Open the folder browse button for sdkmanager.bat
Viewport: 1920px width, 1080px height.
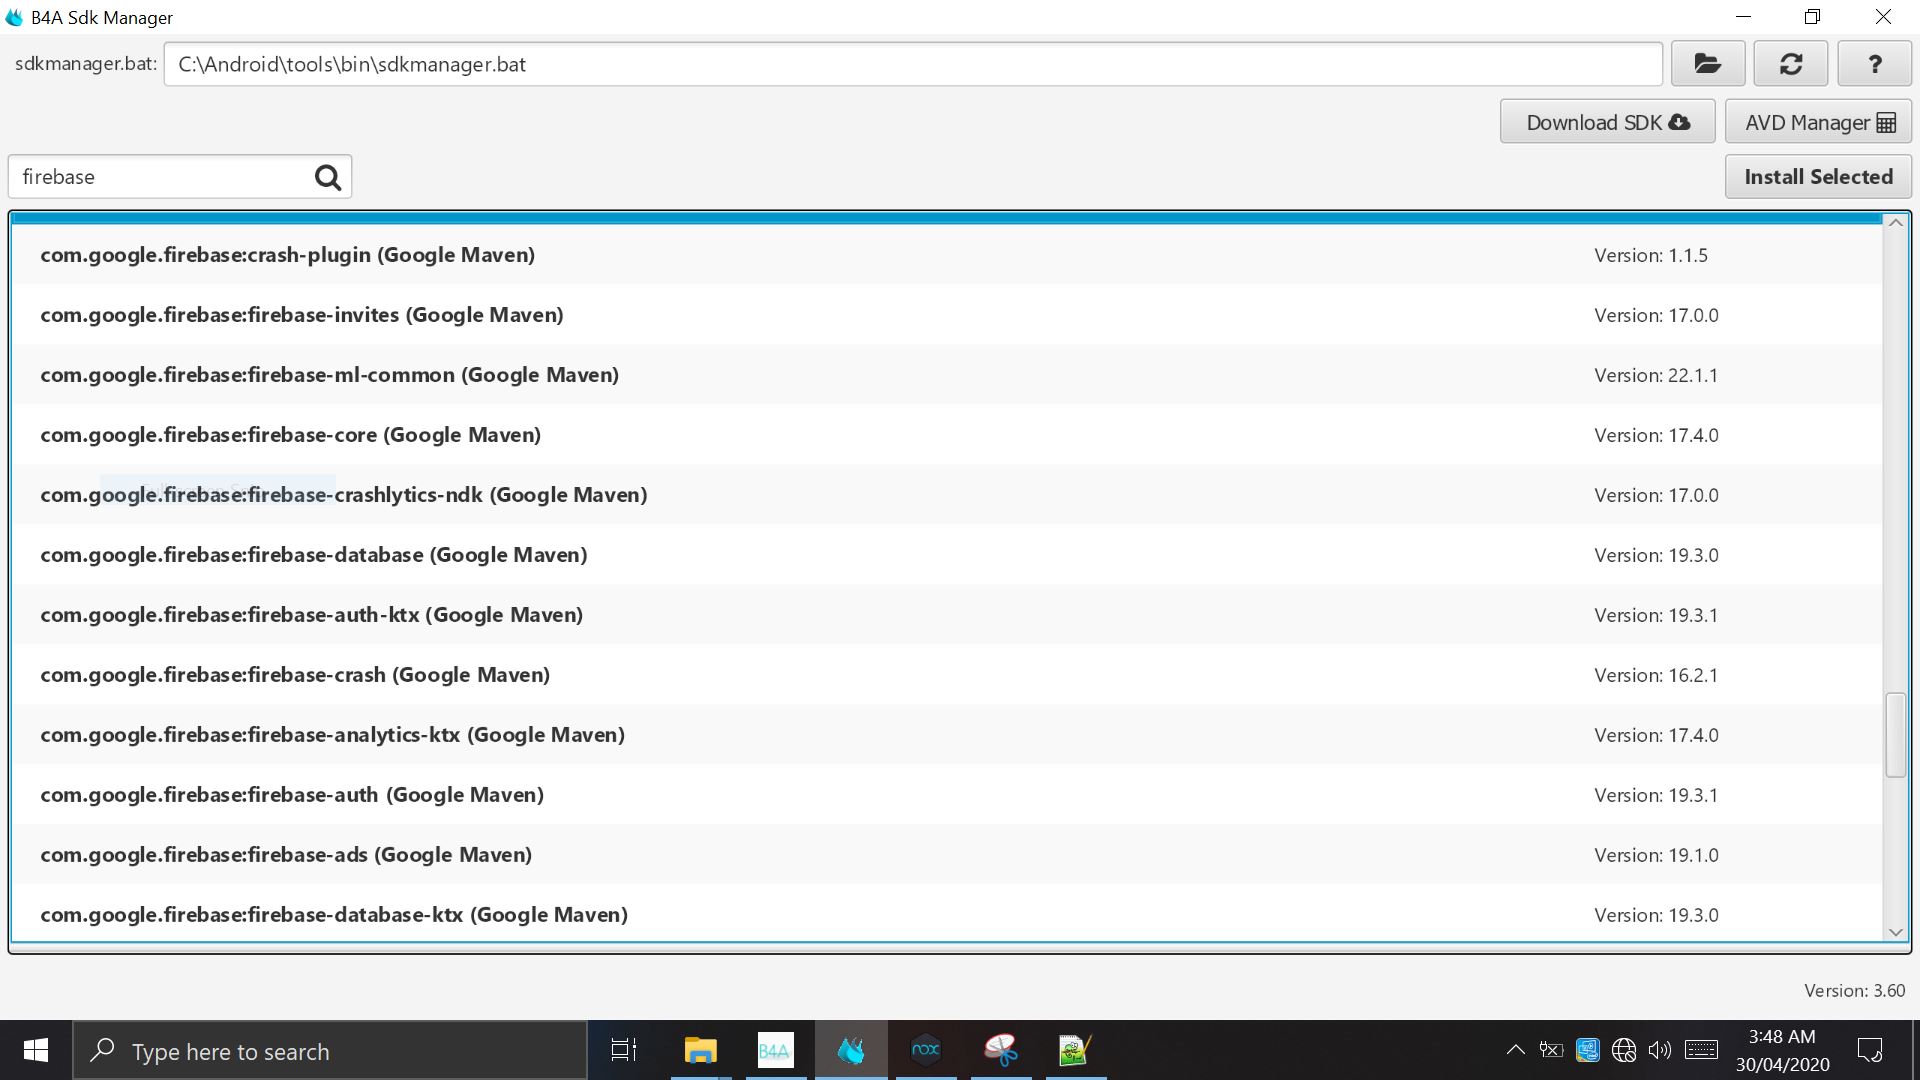(x=1707, y=64)
